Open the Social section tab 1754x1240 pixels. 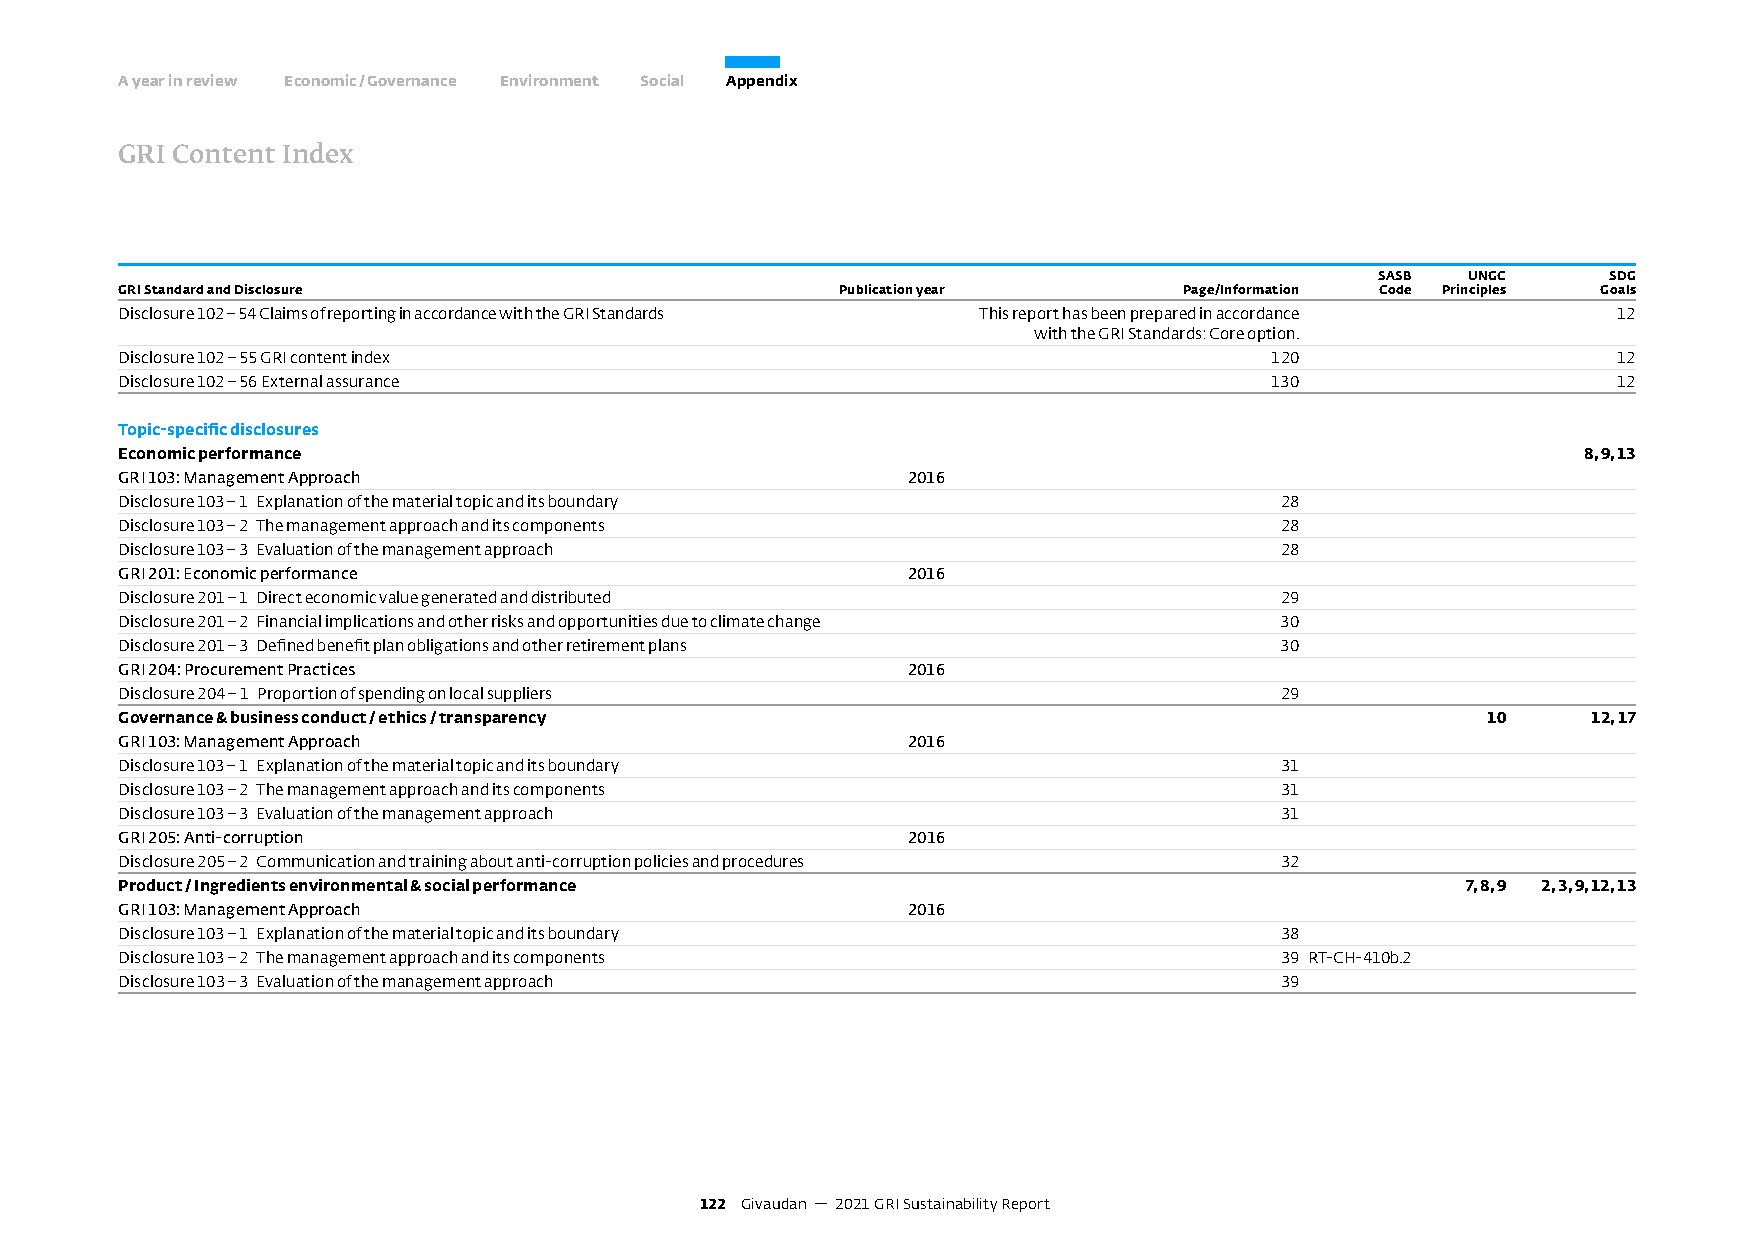point(662,81)
